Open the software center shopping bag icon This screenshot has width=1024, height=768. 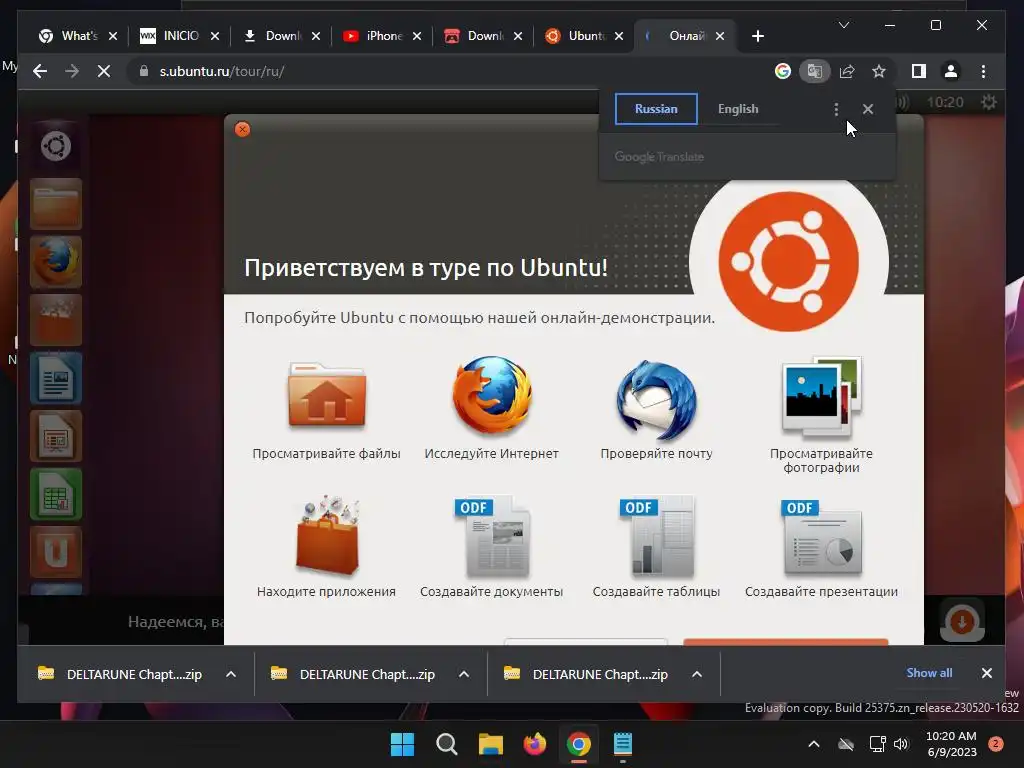click(x=327, y=536)
